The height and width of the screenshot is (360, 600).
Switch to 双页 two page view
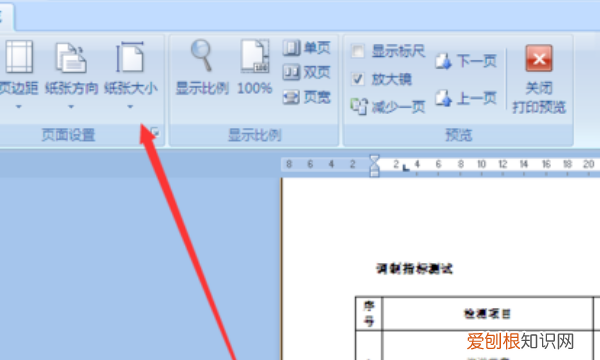point(307,72)
